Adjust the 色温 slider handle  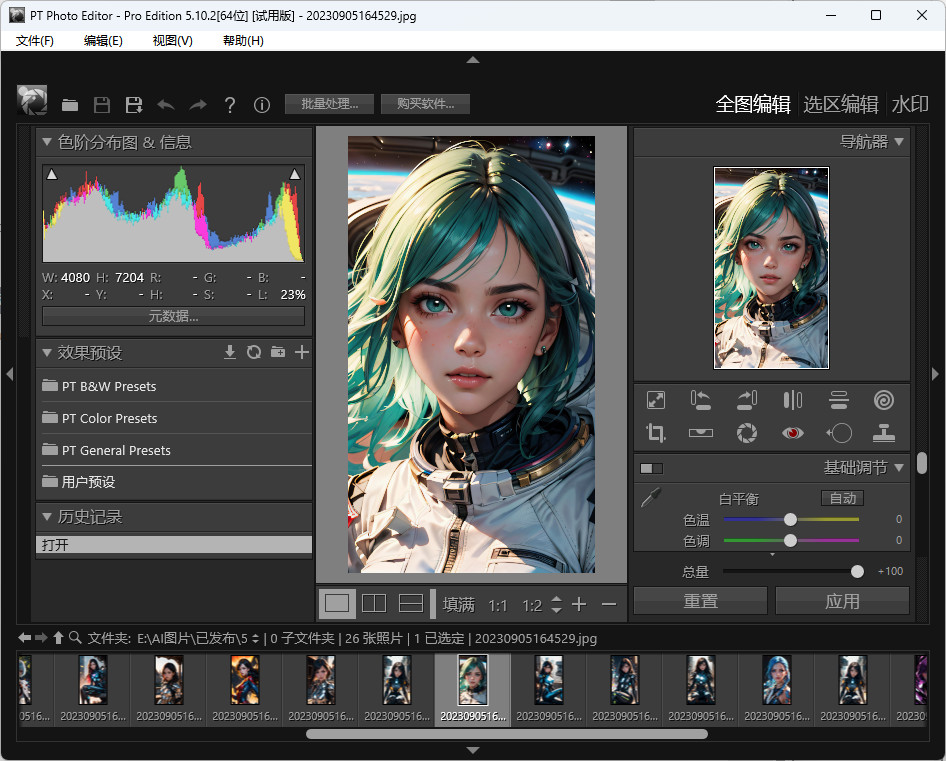[790, 519]
